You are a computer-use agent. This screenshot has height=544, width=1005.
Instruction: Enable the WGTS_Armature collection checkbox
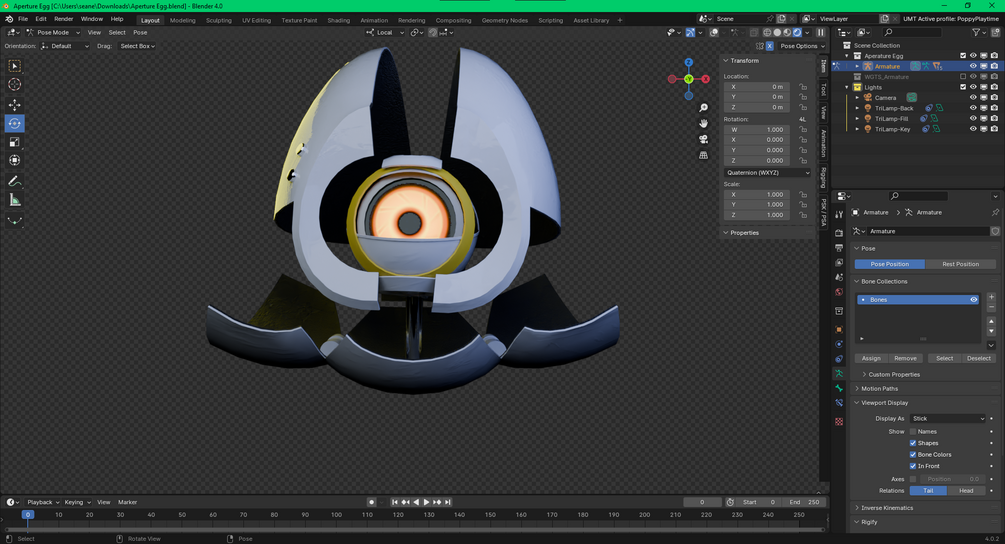click(x=963, y=77)
